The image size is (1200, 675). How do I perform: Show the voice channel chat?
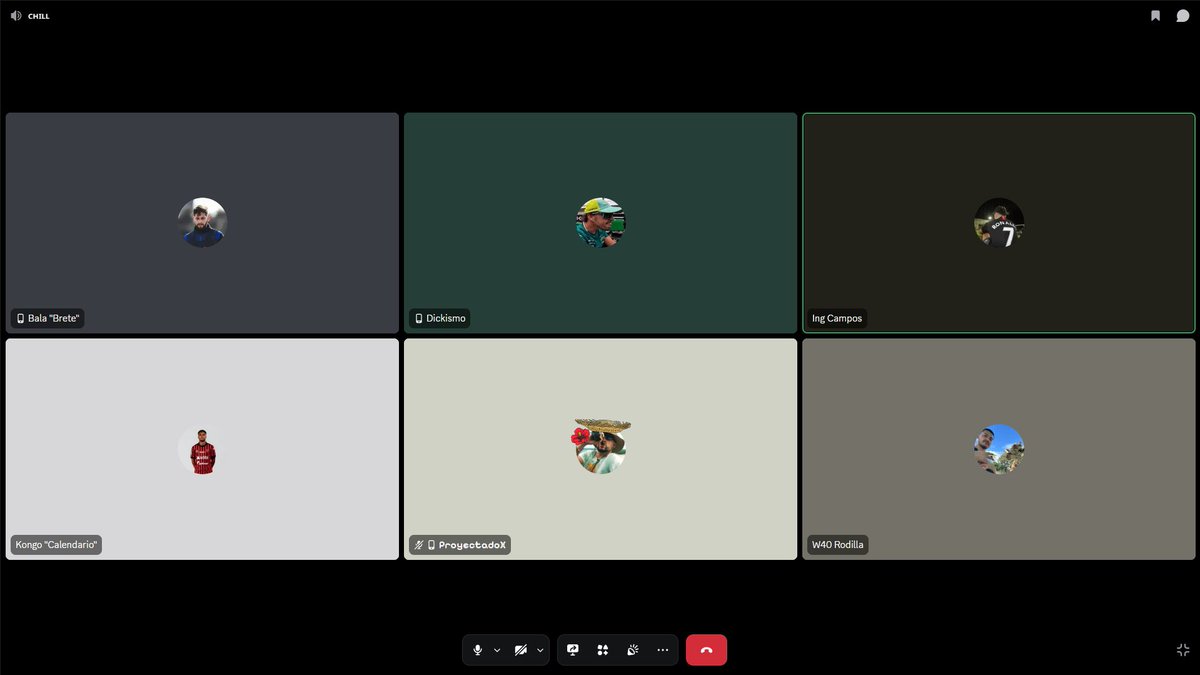click(1183, 15)
